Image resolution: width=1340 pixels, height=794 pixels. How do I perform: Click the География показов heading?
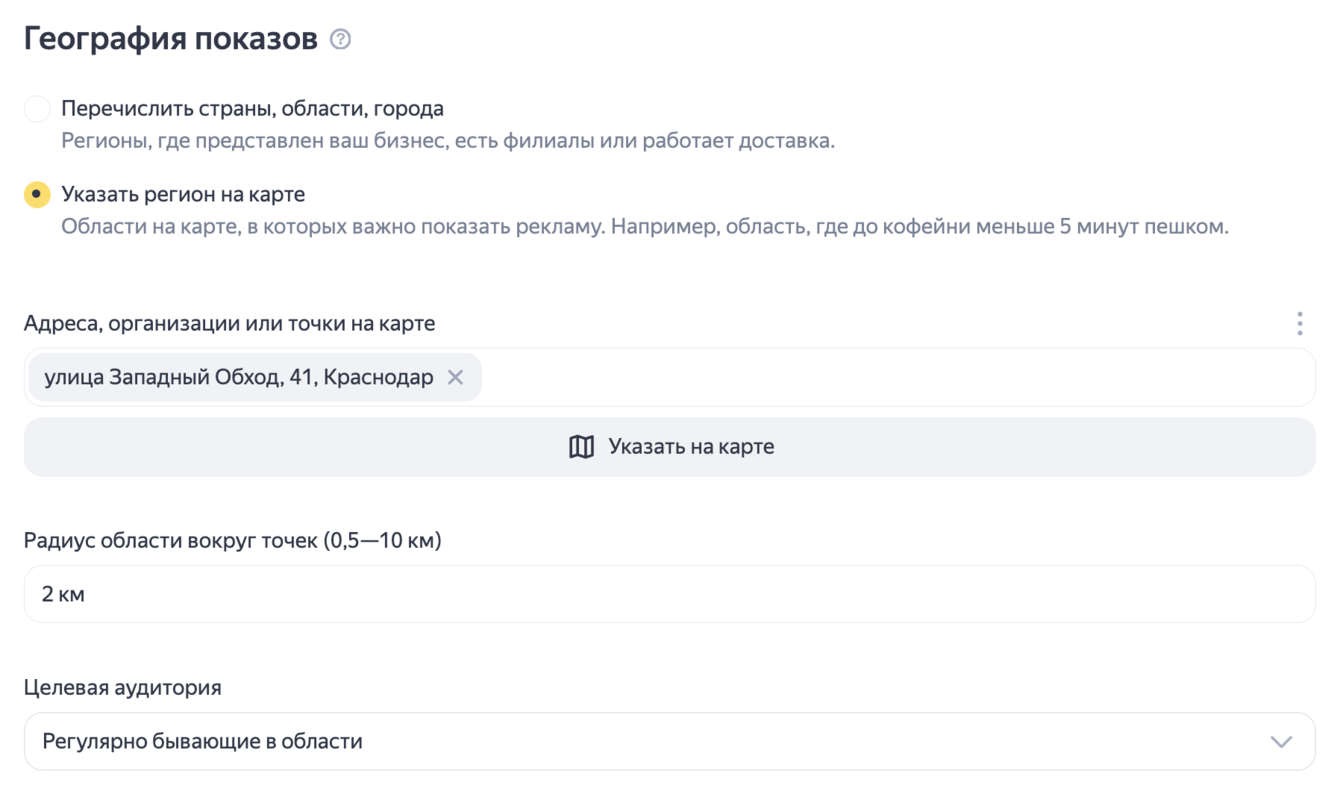171,39
